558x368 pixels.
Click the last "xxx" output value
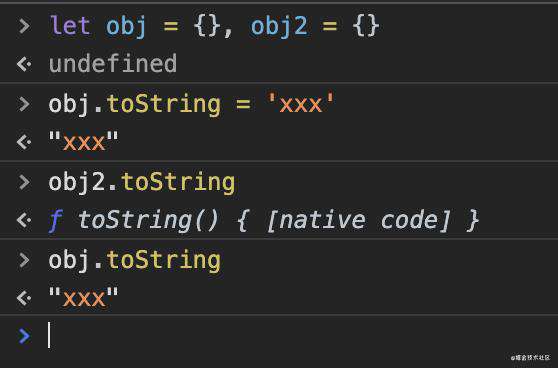(x=83, y=298)
